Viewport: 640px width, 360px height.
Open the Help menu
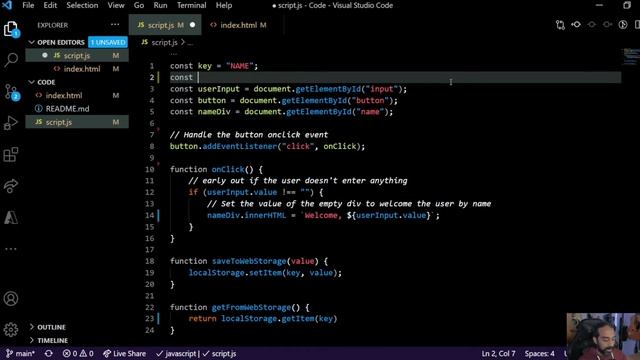click(224, 5)
